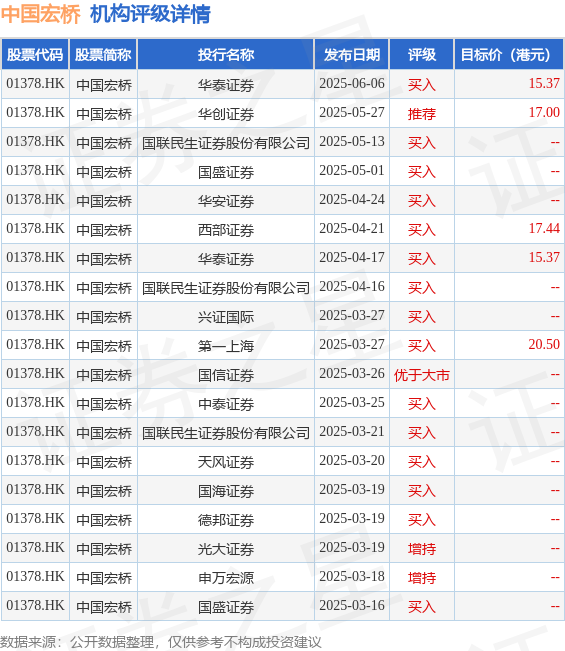Click the date 2025-03-16
This screenshot has height=651, width=565.
pos(352,606)
